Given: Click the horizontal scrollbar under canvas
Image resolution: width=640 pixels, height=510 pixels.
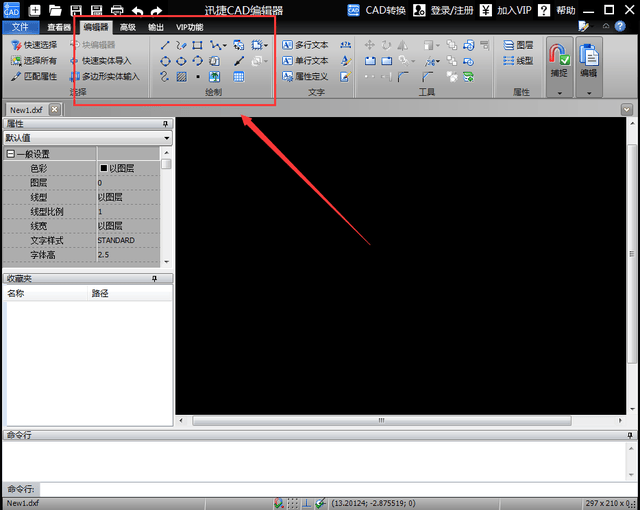Looking at the screenshot, I should [x=382, y=421].
